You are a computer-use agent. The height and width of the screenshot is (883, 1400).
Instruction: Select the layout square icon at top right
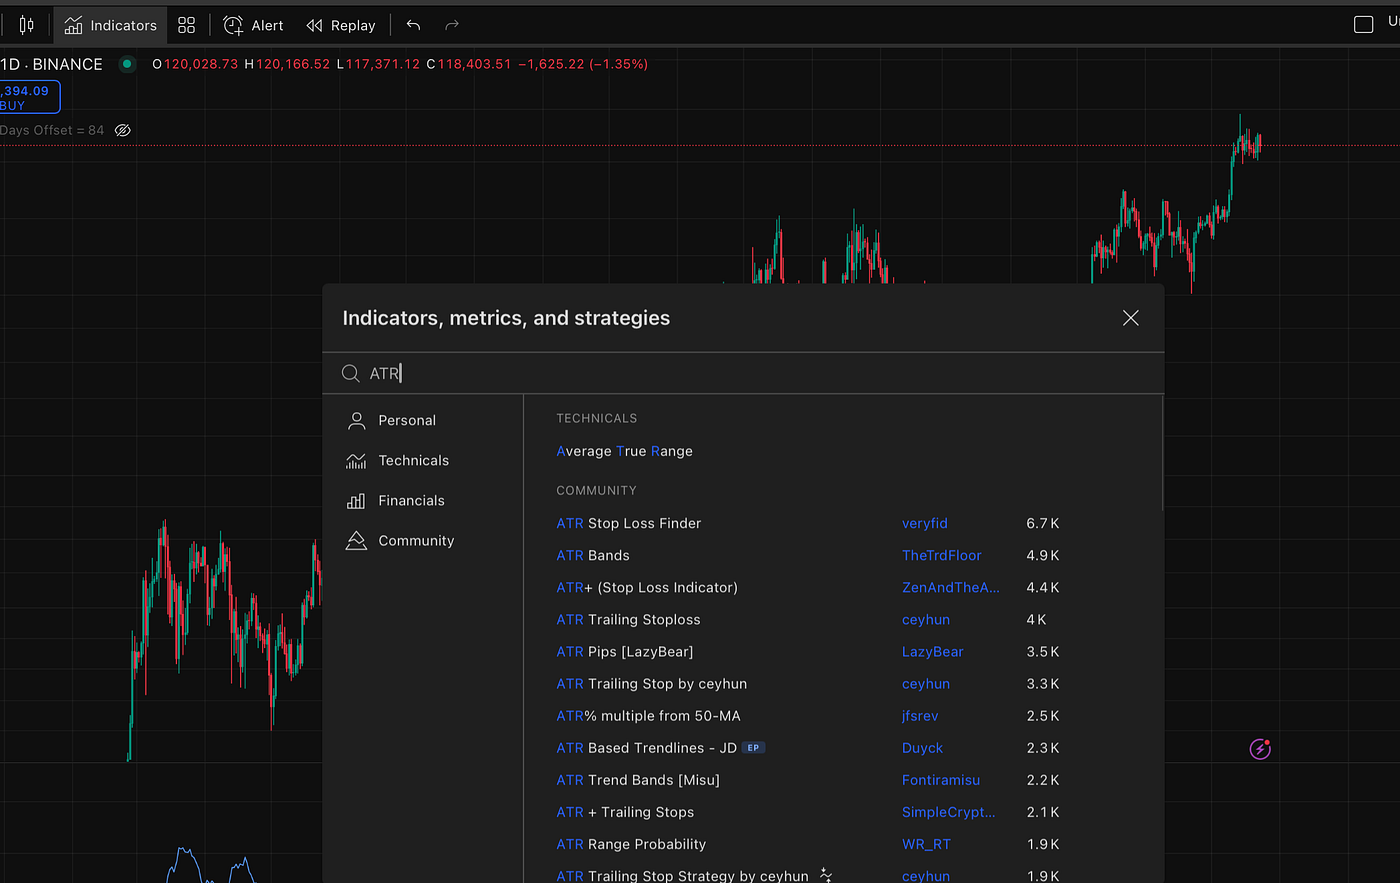[1363, 25]
